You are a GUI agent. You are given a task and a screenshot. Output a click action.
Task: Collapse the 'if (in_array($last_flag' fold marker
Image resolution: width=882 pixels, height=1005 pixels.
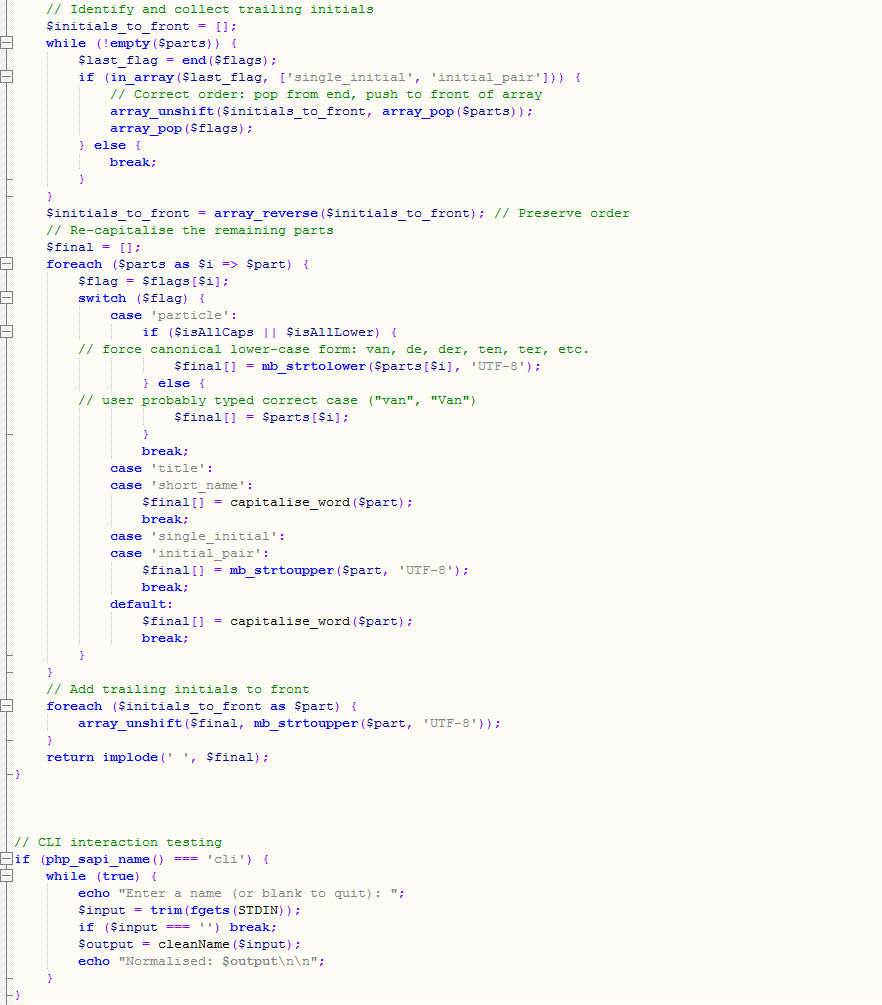click(x=6, y=77)
